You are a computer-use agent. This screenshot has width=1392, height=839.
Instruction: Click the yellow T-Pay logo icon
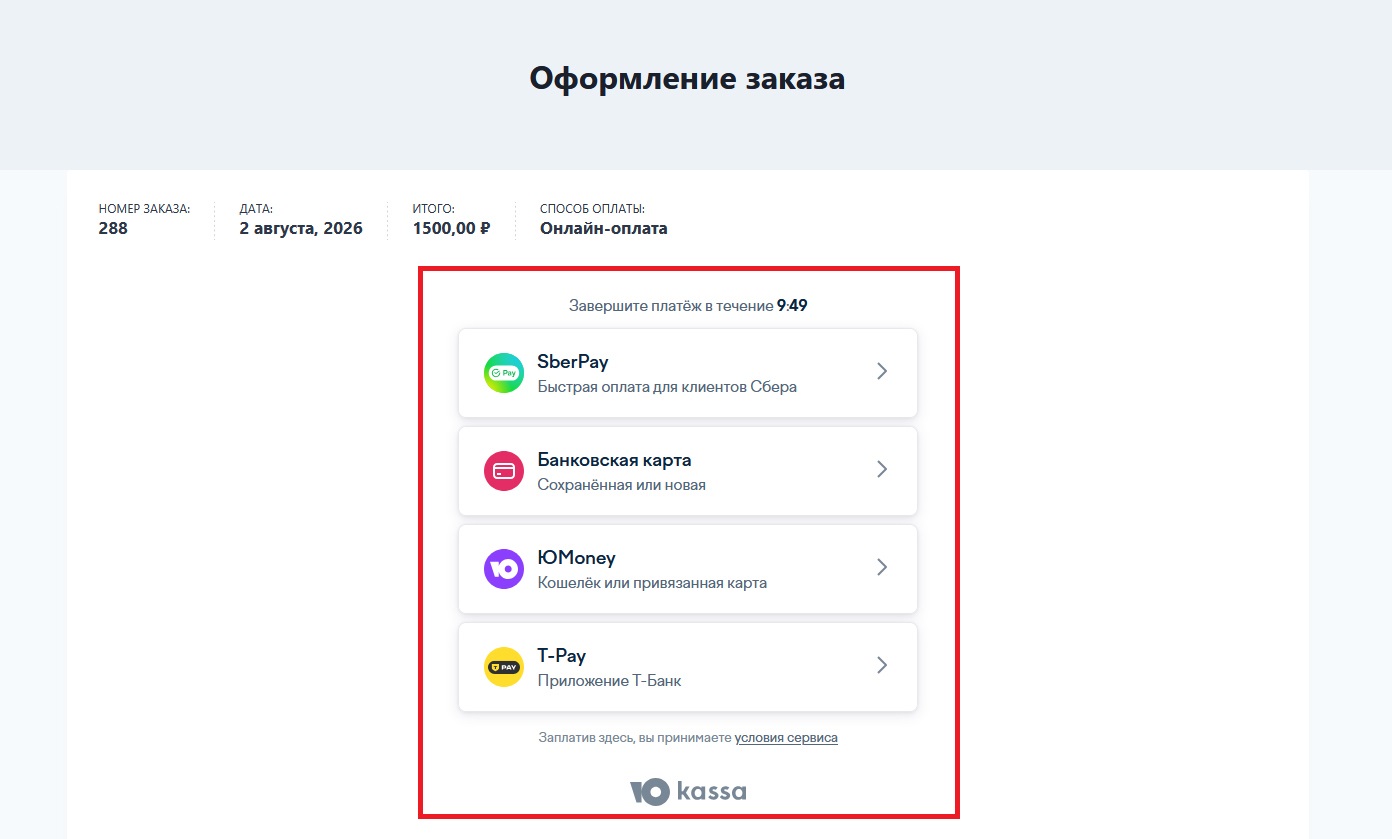(504, 667)
